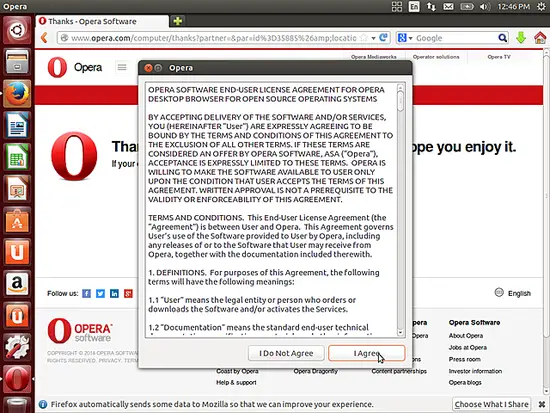
Task: Open Opera's LinkedIn page icon
Action: 114,293
